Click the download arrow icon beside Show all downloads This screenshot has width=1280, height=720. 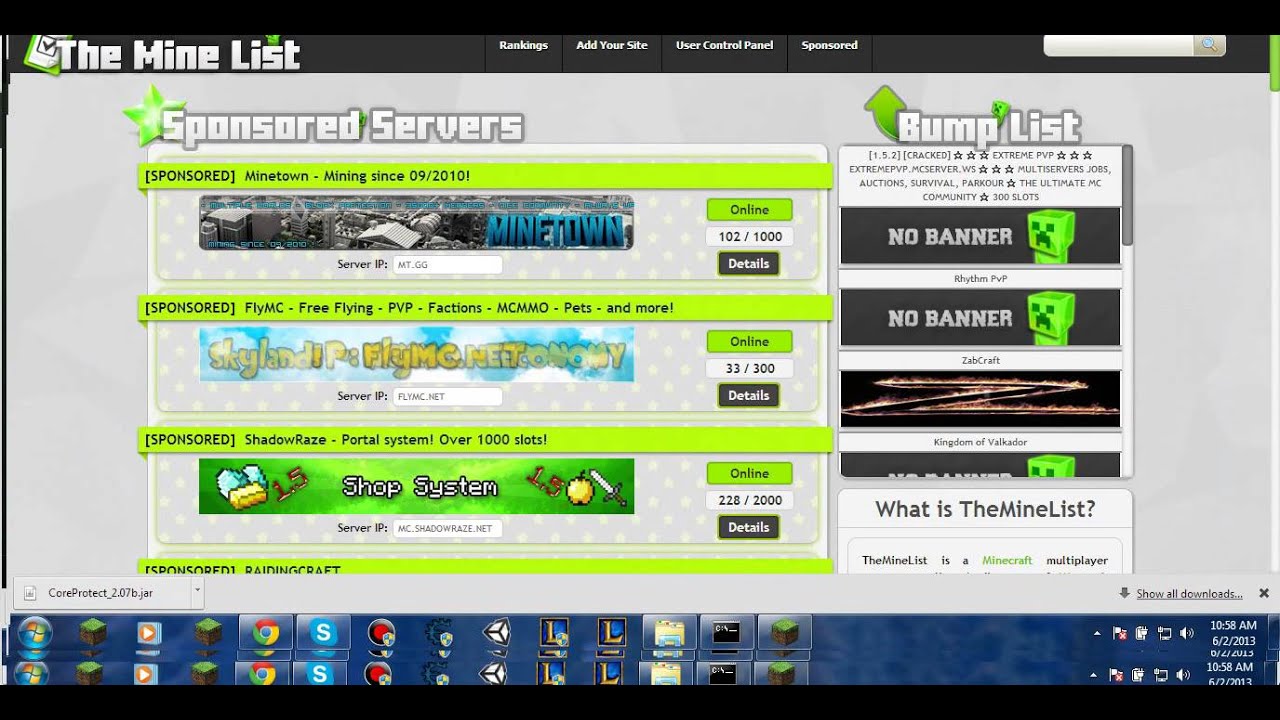click(1125, 593)
